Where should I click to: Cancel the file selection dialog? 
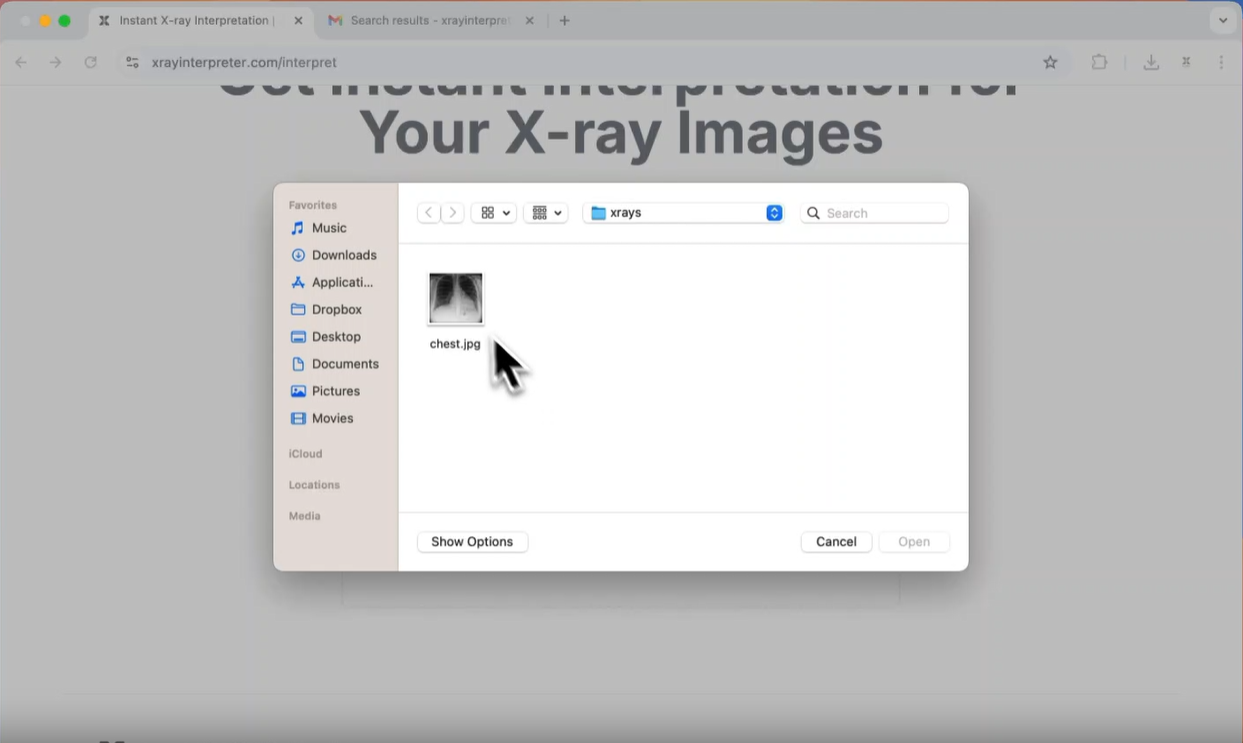(836, 541)
